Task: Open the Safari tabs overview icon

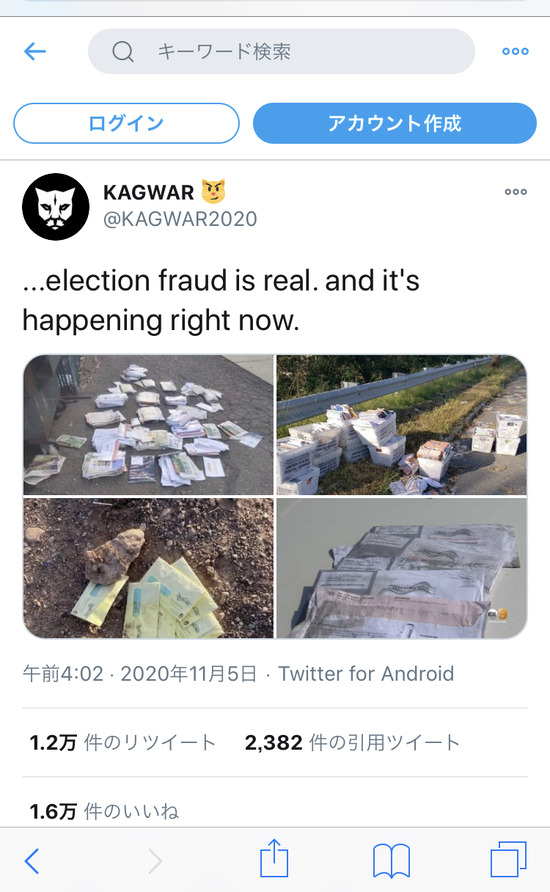Action: tap(508, 859)
